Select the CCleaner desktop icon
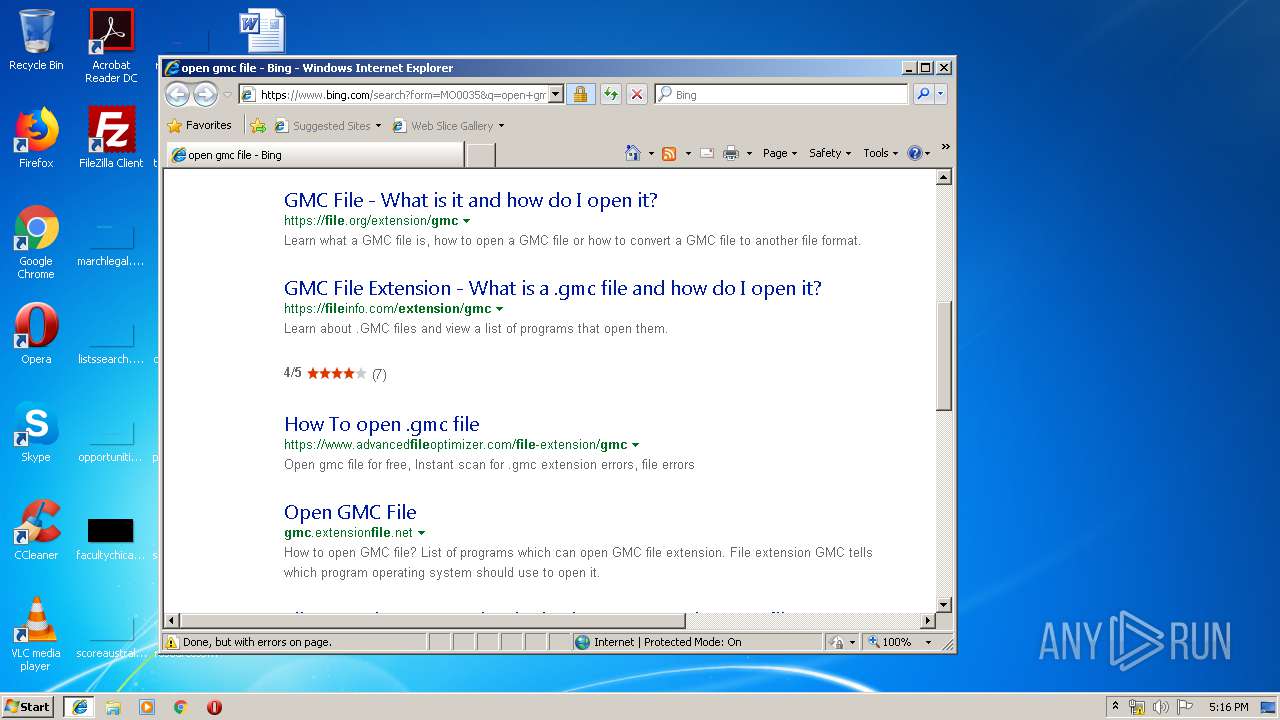 36,530
